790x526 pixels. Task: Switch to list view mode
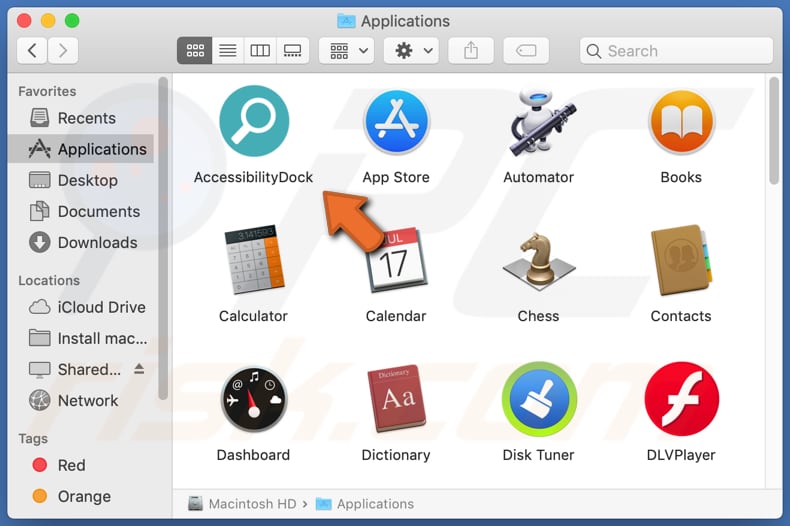(227, 50)
